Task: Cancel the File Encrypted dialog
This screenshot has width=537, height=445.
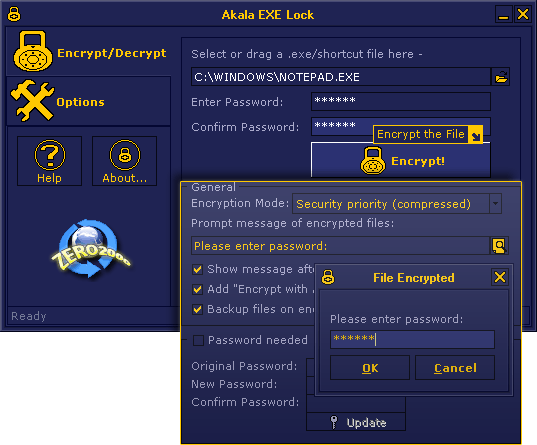Action: 455,368
